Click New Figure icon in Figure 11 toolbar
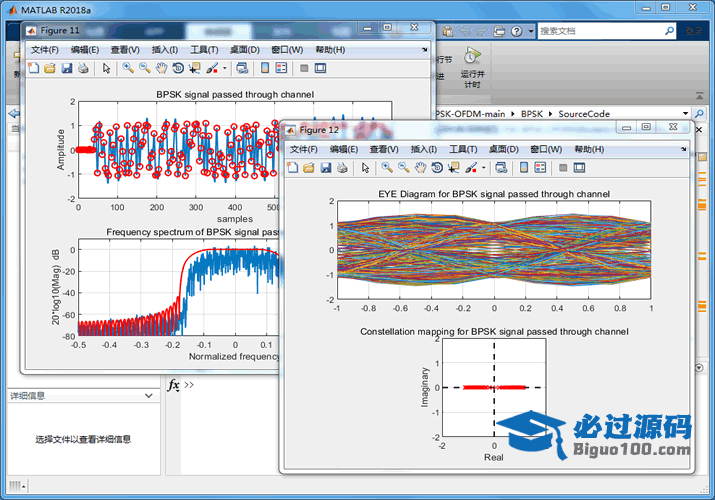Screen dimensions: 715x500 coord(34,68)
